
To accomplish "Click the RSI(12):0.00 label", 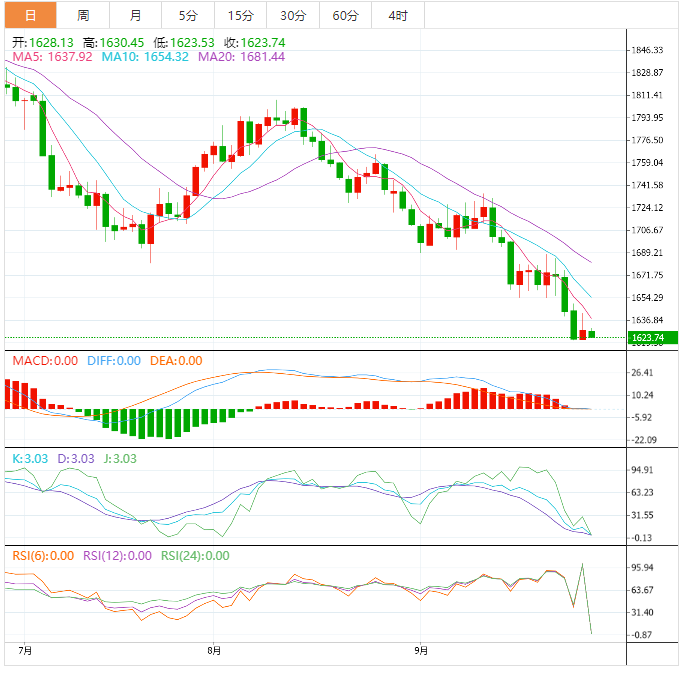I will pos(117,556).
